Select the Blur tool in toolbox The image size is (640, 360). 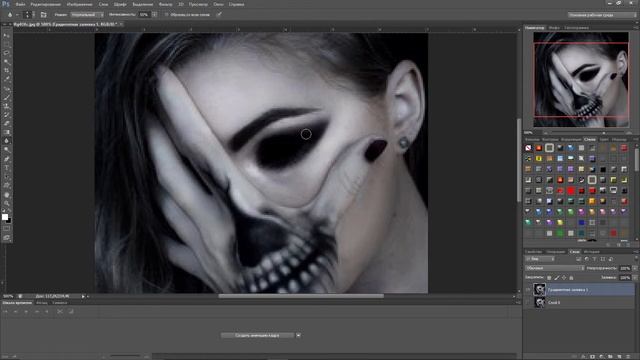pyautogui.click(x=7, y=141)
